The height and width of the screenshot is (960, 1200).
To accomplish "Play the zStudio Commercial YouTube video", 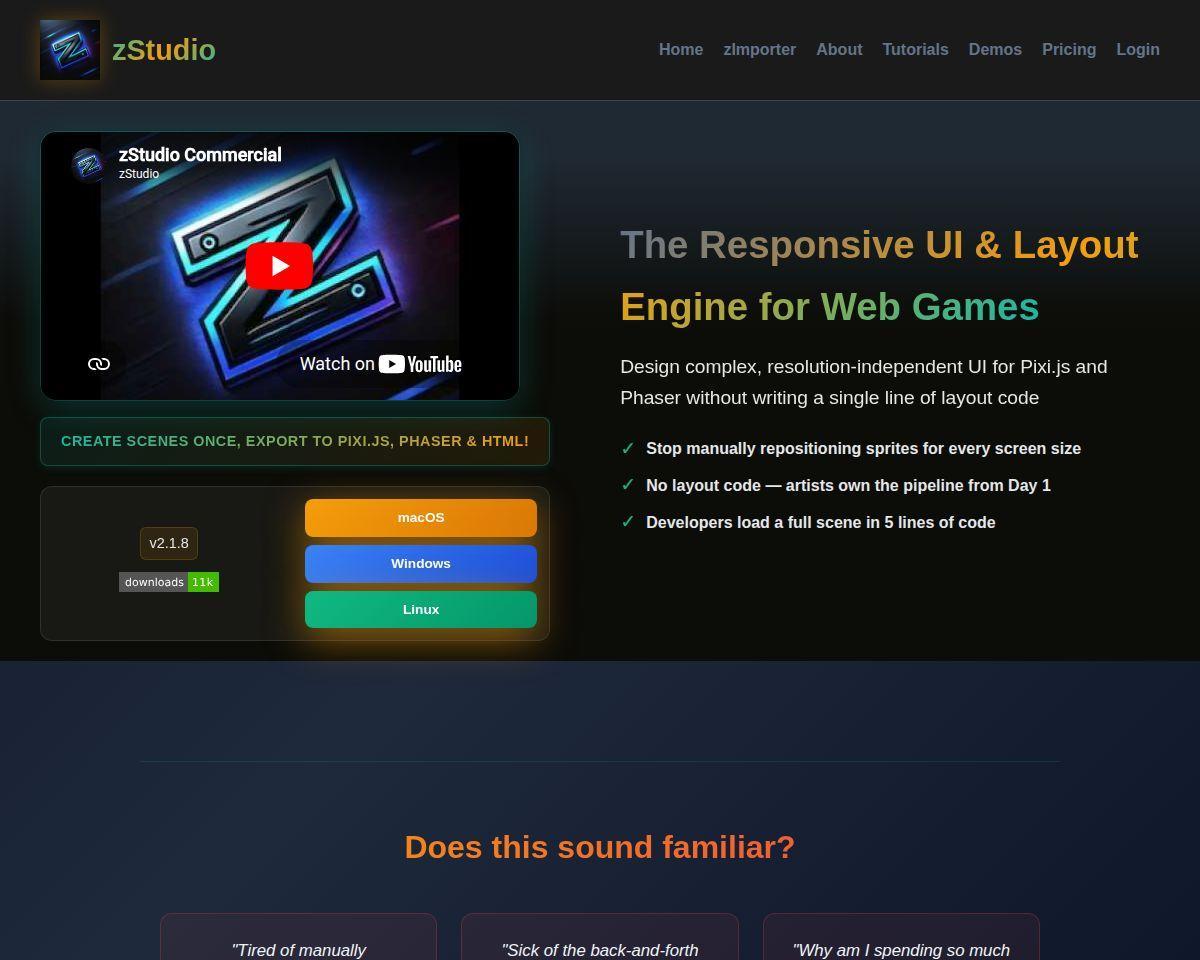I will click(x=279, y=266).
